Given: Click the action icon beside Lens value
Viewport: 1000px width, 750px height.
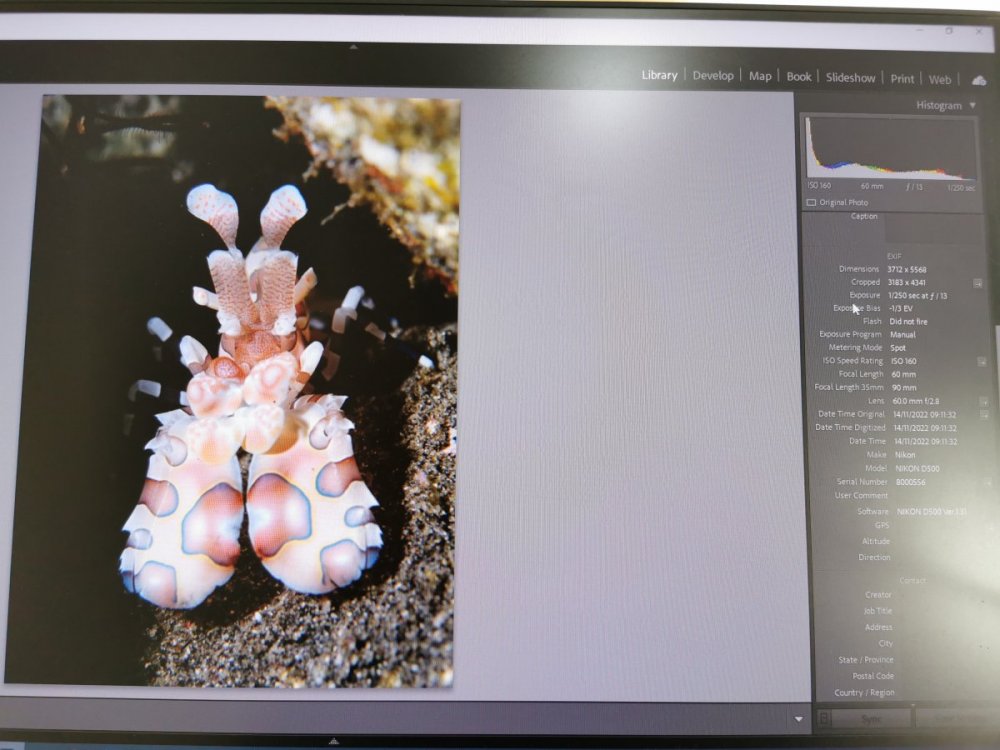Looking at the screenshot, I should 983,401.
